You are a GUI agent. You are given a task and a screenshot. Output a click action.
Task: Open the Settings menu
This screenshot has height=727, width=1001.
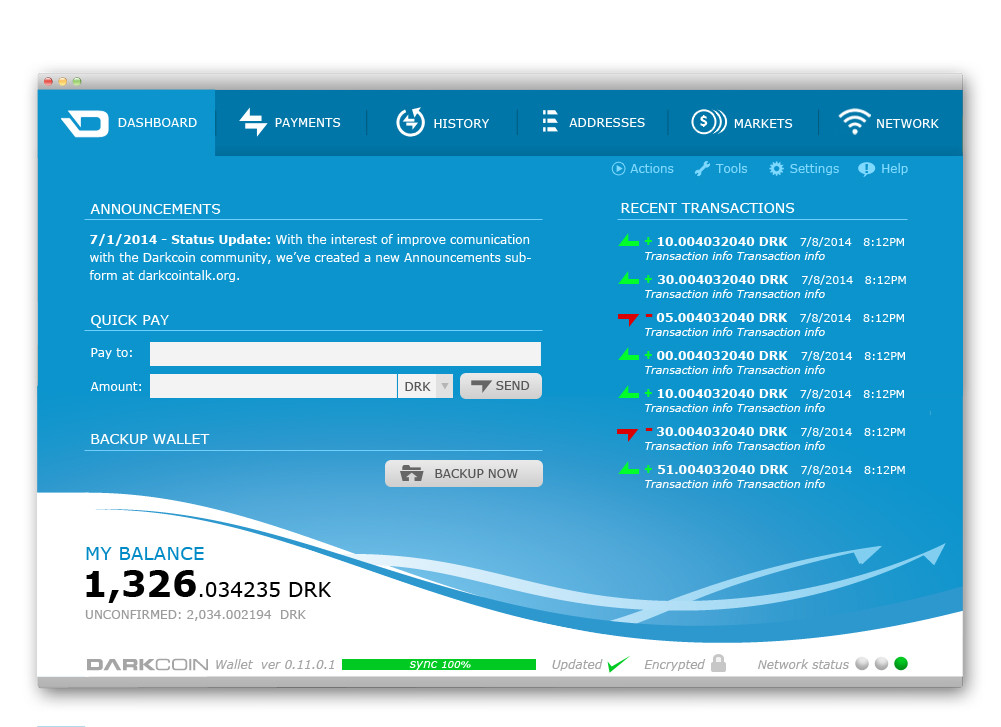(x=804, y=169)
